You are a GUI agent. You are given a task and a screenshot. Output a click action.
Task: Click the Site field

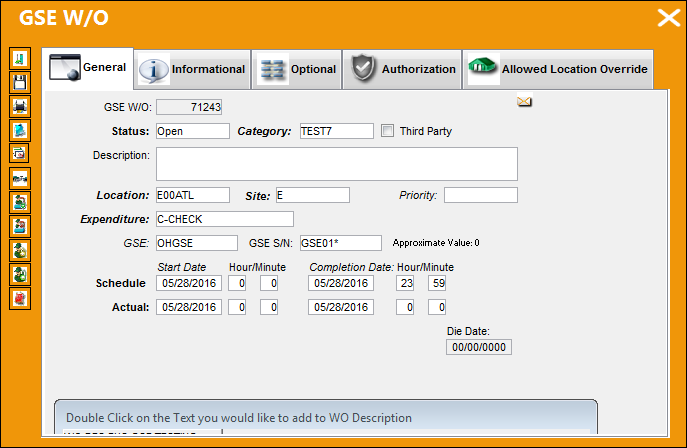[x=313, y=195]
